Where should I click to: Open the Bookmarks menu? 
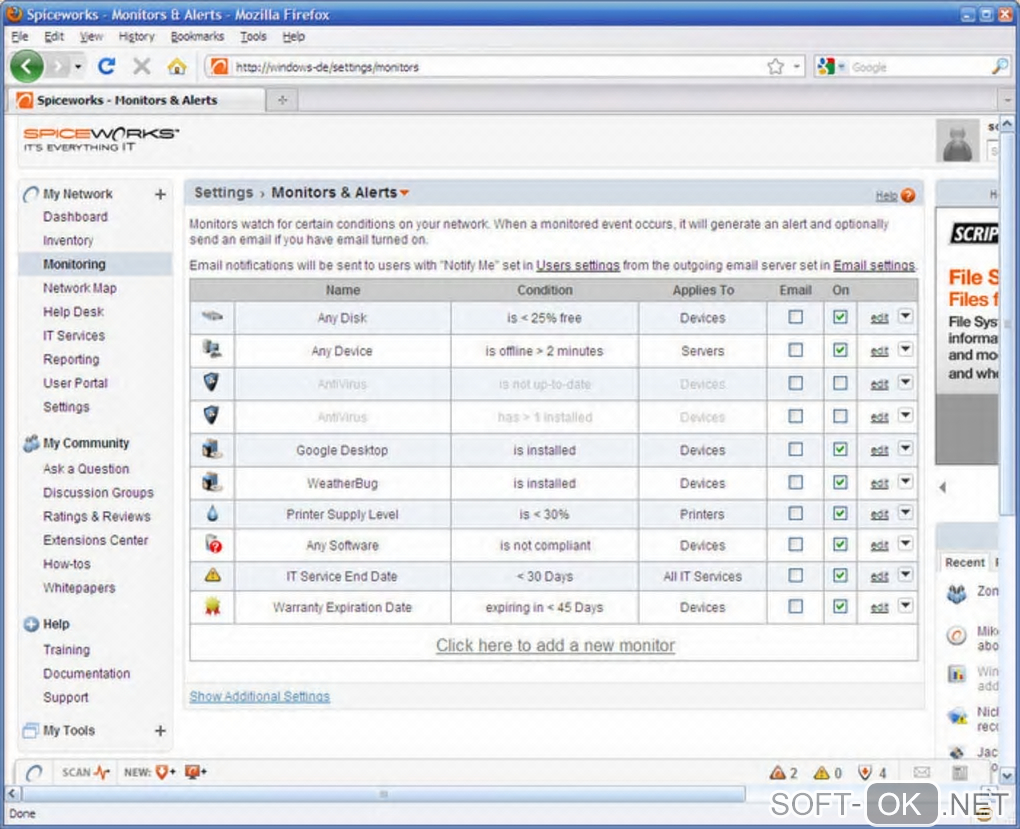click(x=197, y=36)
